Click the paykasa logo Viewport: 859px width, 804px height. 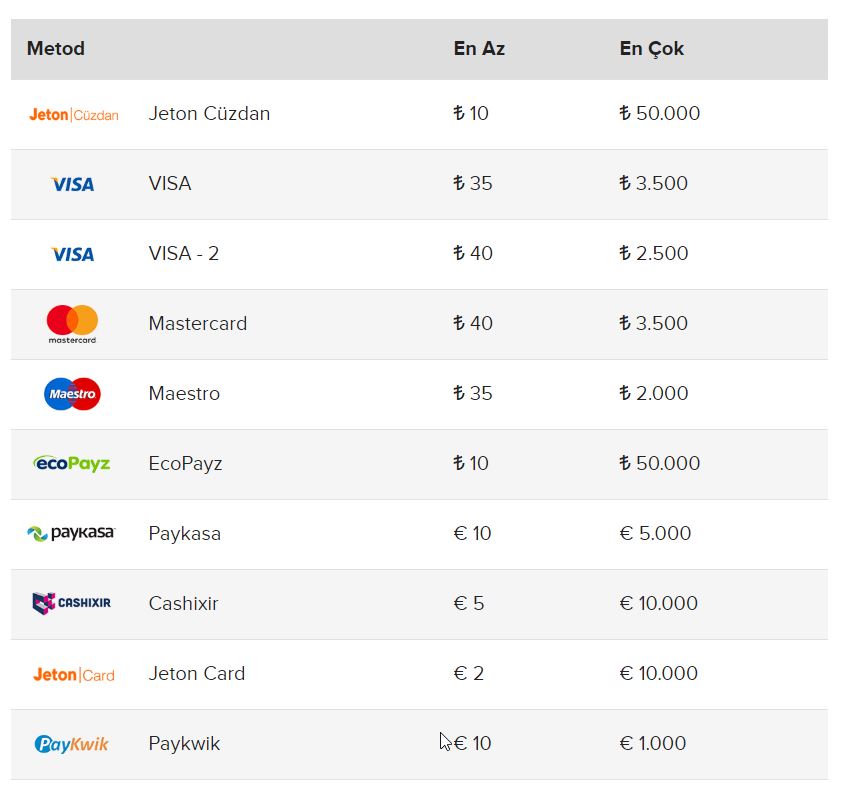click(x=71, y=533)
